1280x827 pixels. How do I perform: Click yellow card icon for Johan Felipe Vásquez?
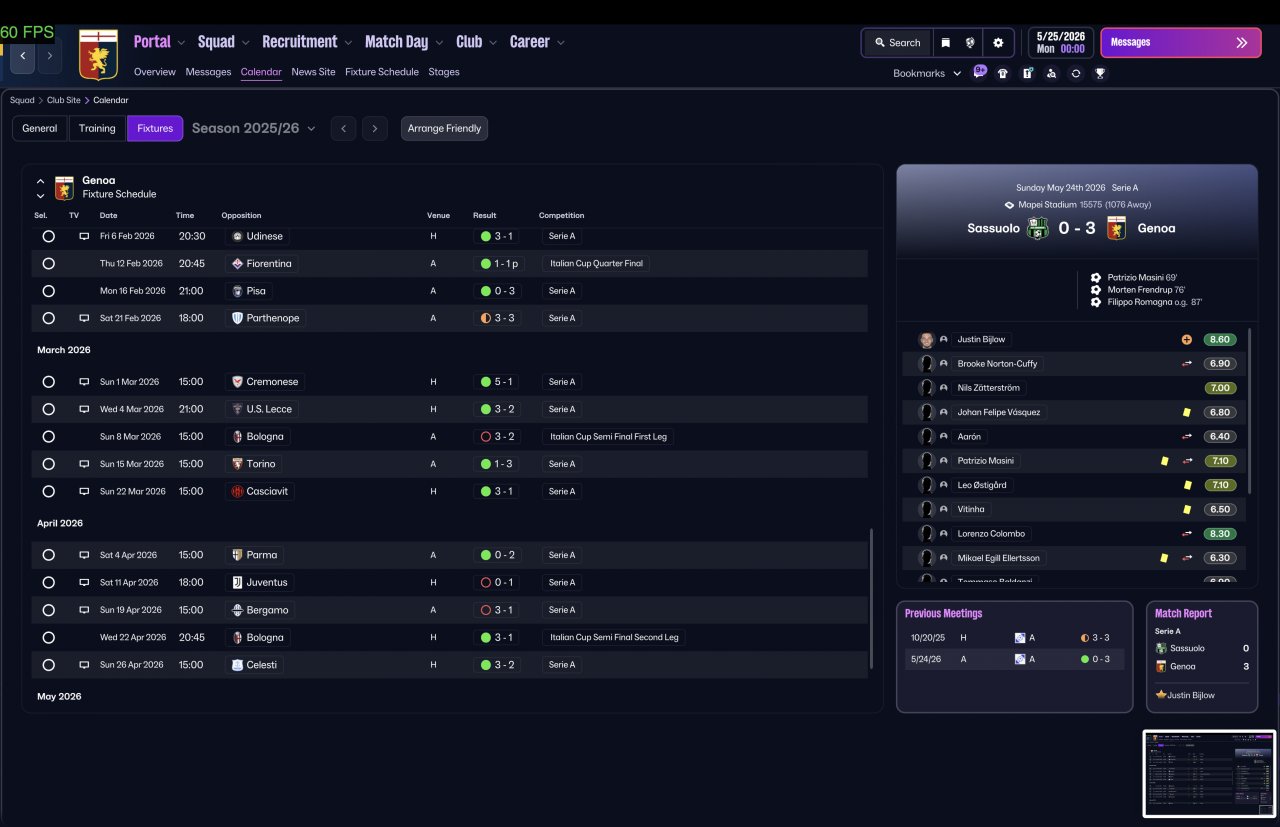tap(1187, 412)
